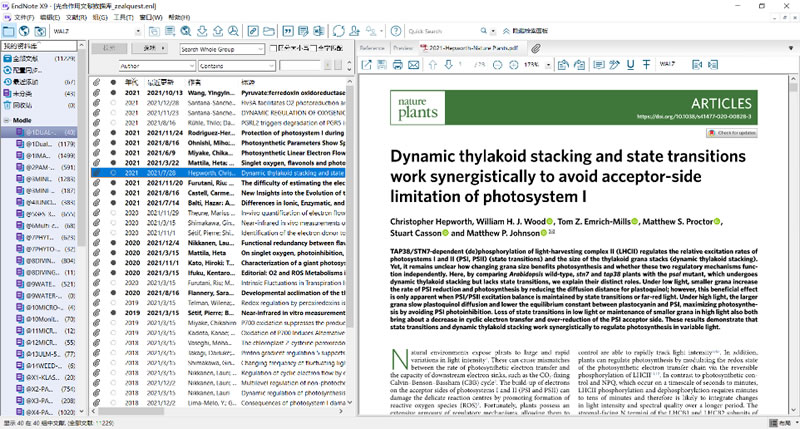The height and width of the screenshot is (429, 800).
Task: Toggle read status dot for Wang, Yingying reference
Action: [113, 92]
